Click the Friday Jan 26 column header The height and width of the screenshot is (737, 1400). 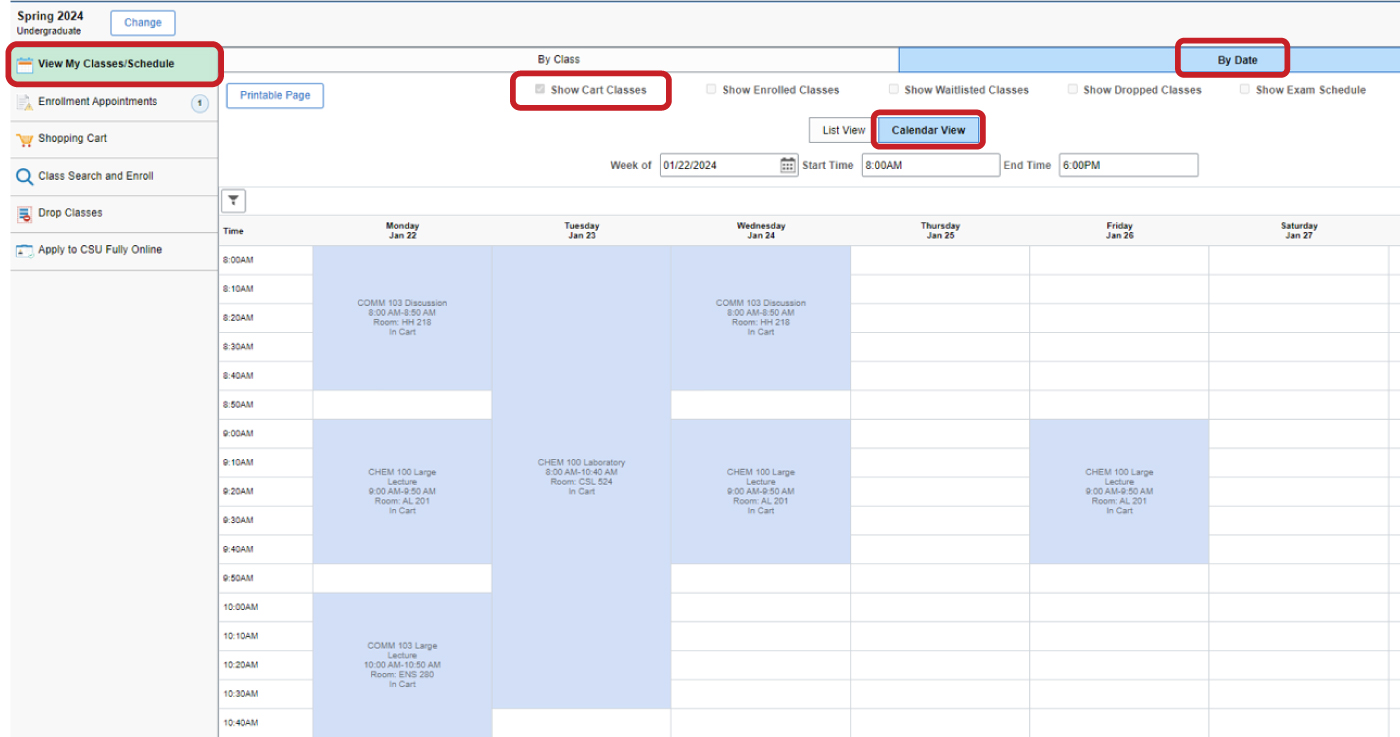tap(1119, 231)
